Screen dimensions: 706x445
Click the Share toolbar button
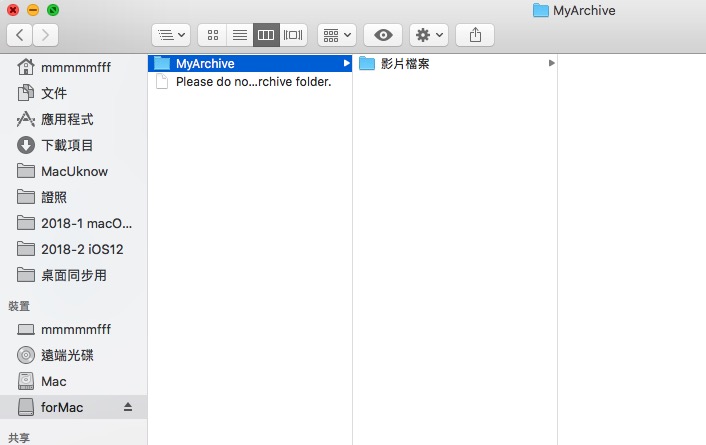click(475, 35)
